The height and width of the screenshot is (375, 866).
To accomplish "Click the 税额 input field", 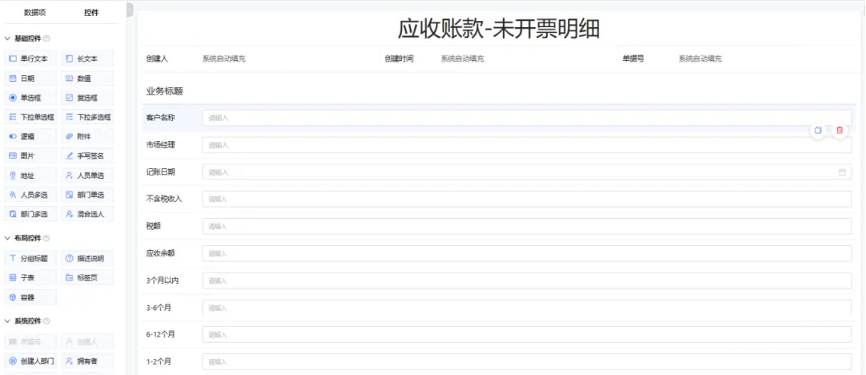I will pyautogui.click(x=526, y=226).
